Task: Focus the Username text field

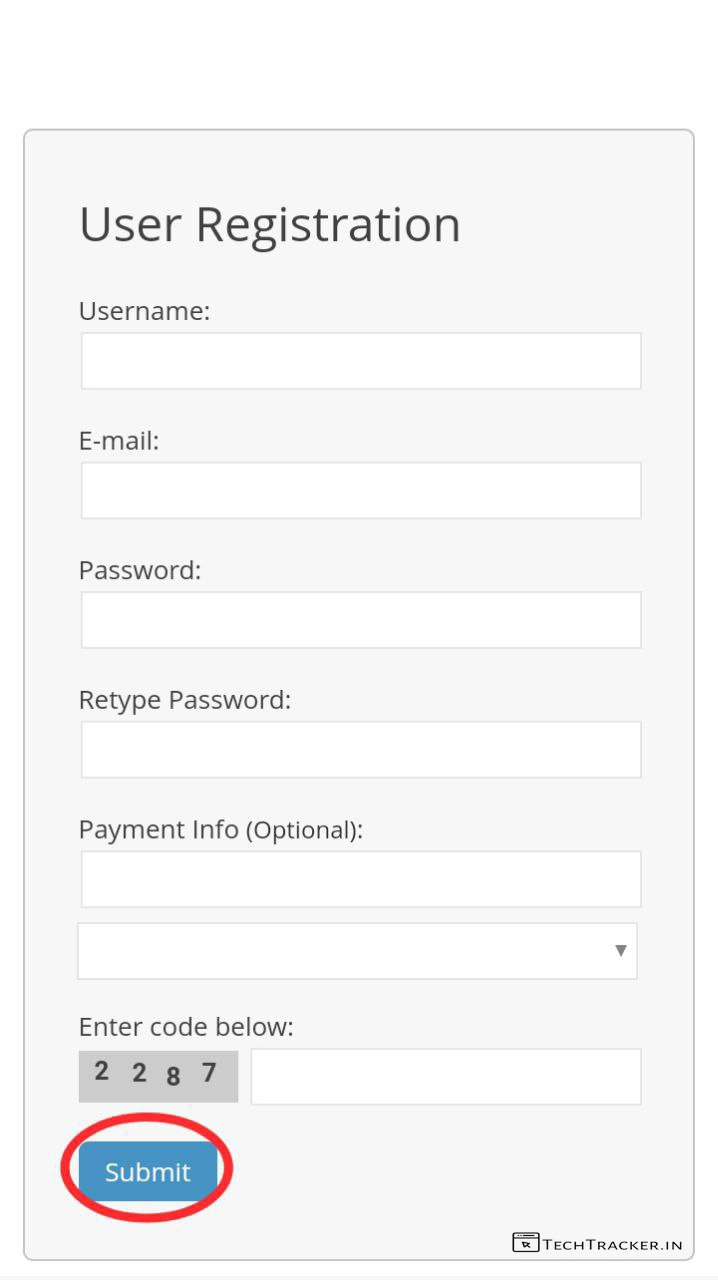Action: click(x=360, y=361)
